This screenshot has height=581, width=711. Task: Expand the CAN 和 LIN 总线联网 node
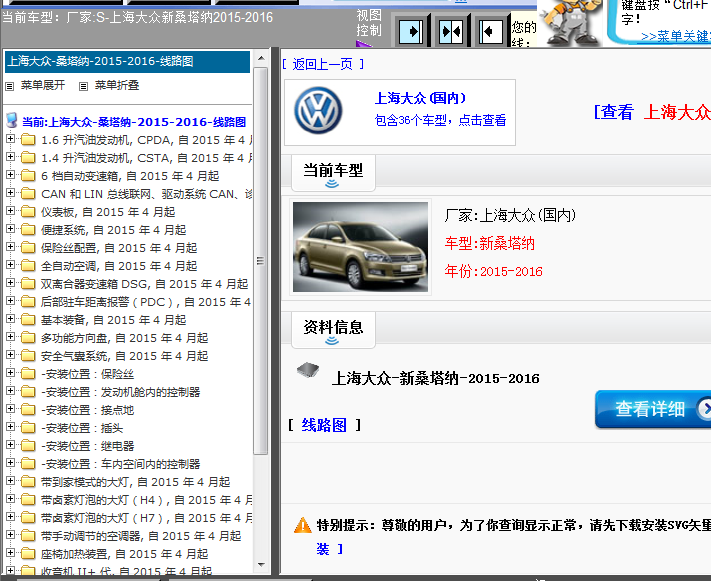(x=10, y=193)
